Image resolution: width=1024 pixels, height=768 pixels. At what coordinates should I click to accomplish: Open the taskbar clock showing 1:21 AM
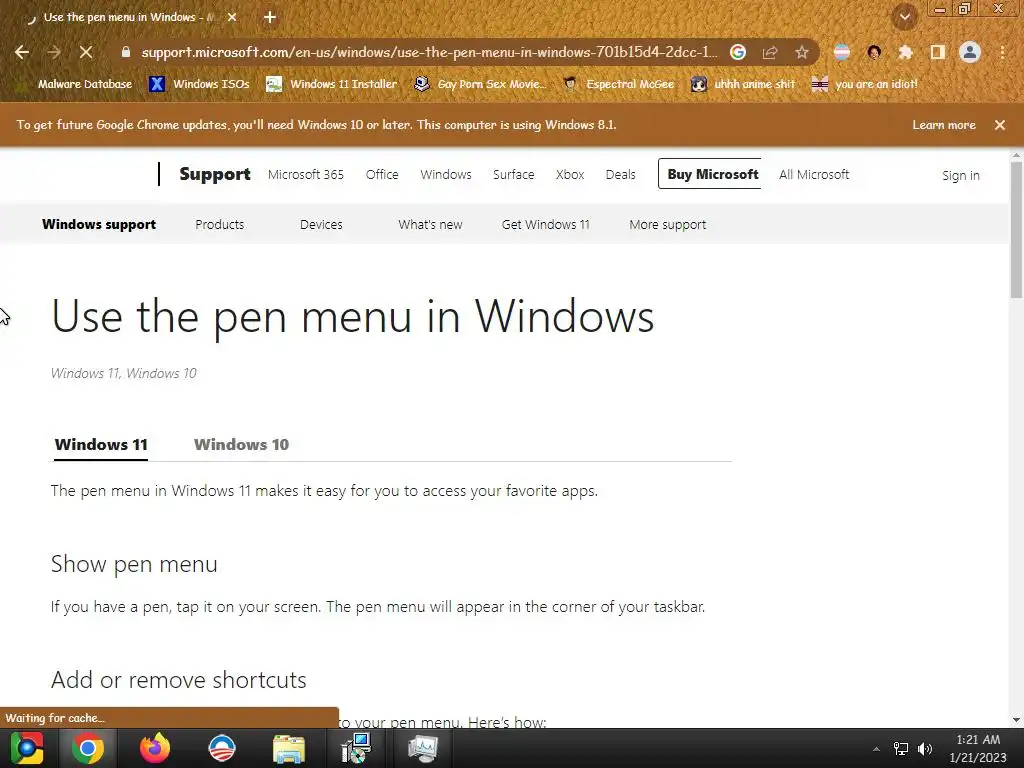978,748
